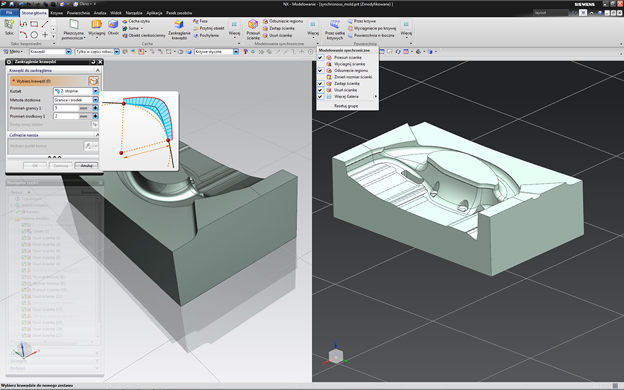Select the Wyciągnij extrude tool
The image size is (624, 390).
tap(96, 28)
